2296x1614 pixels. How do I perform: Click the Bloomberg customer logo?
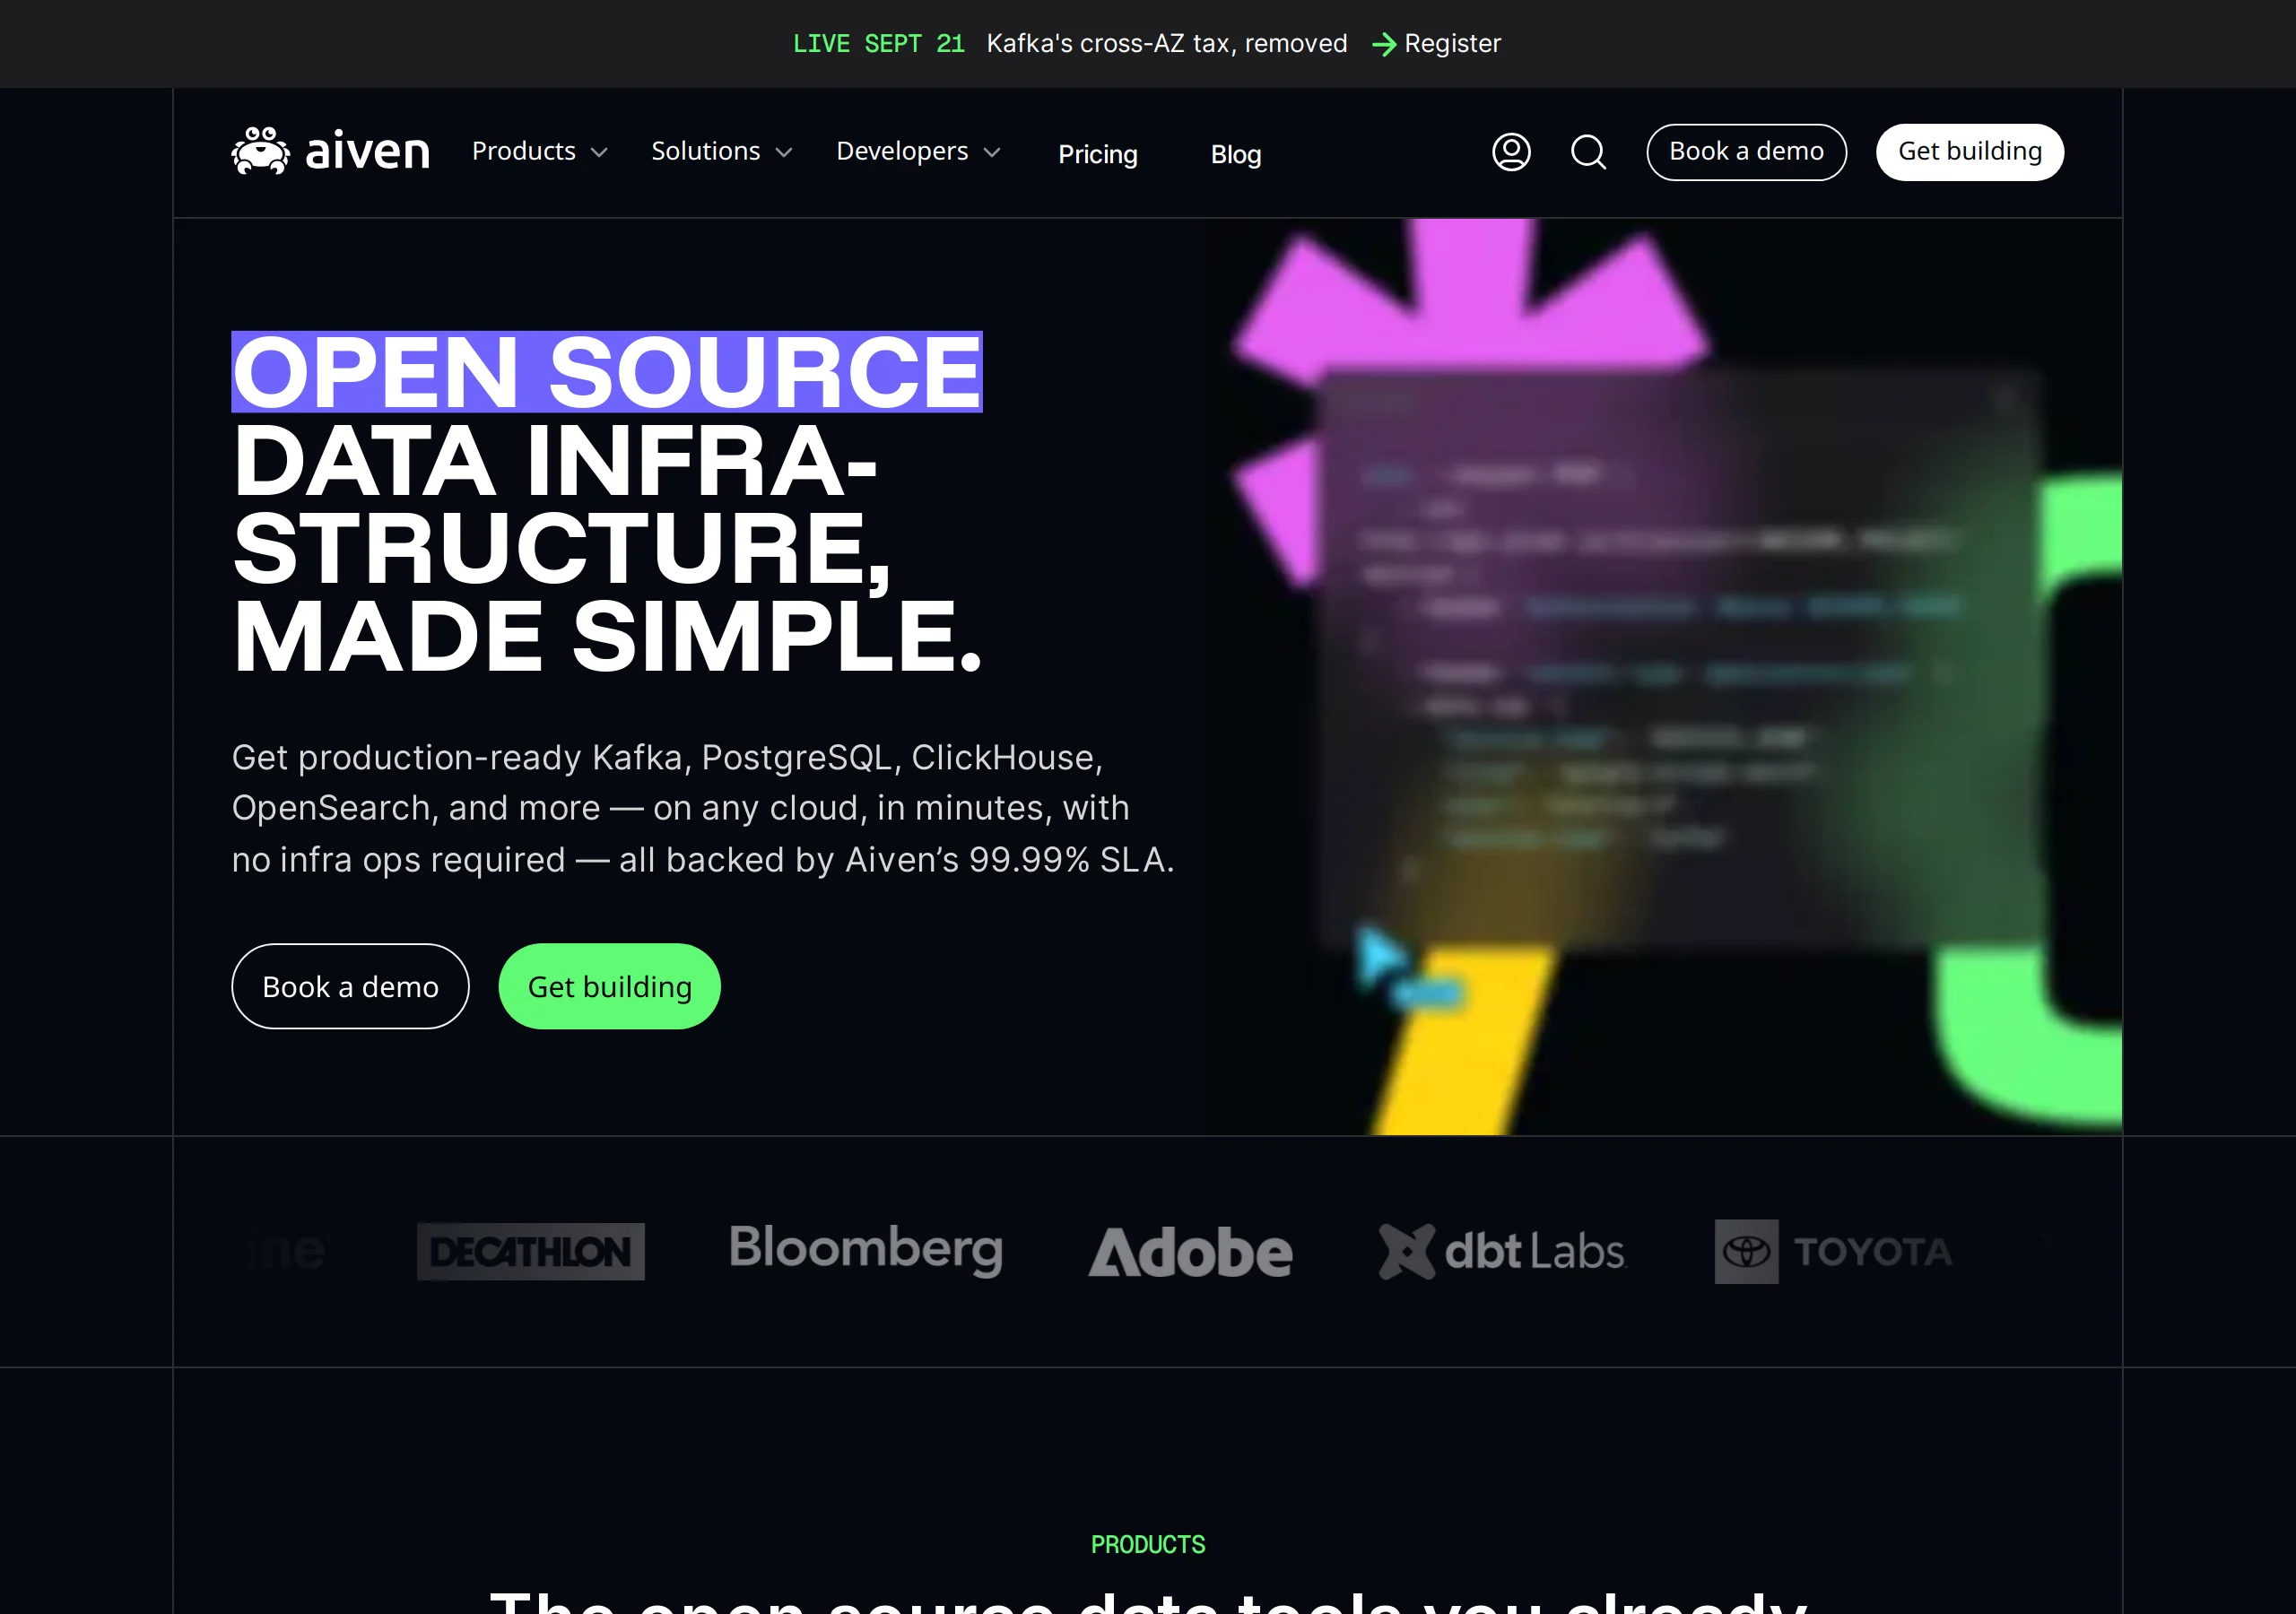[866, 1249]
